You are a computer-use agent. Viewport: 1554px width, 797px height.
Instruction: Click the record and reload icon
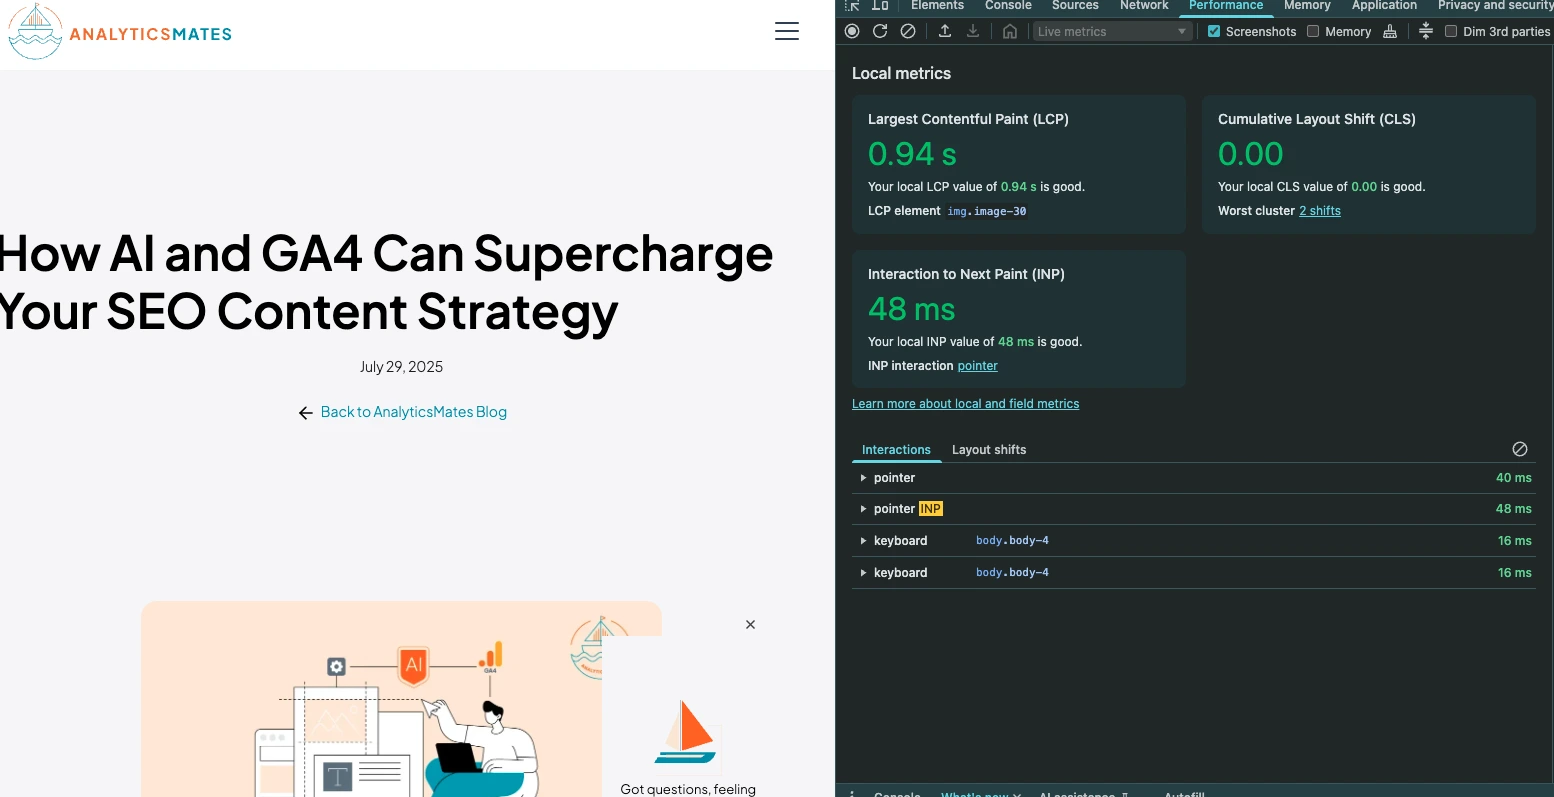coord(880,31)
